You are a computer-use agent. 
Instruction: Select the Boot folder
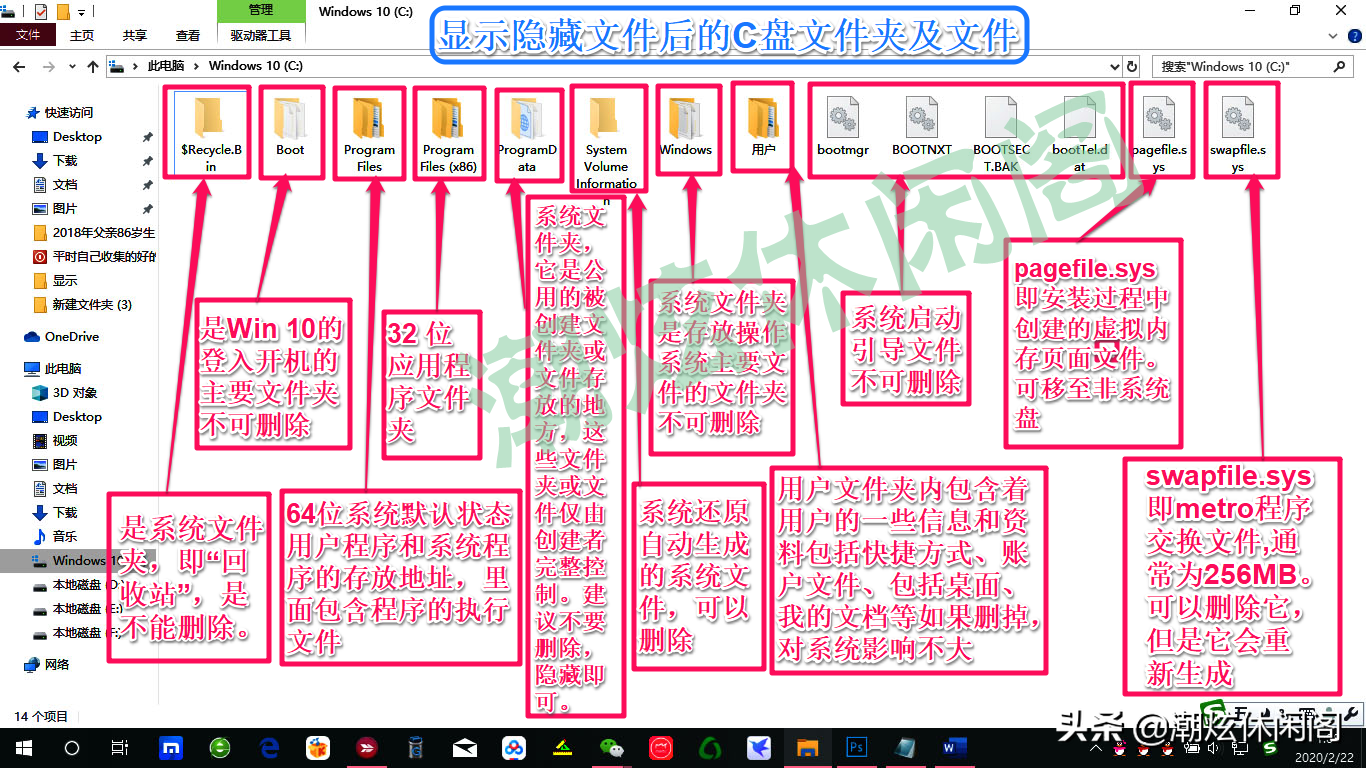[x=290, y=125]
